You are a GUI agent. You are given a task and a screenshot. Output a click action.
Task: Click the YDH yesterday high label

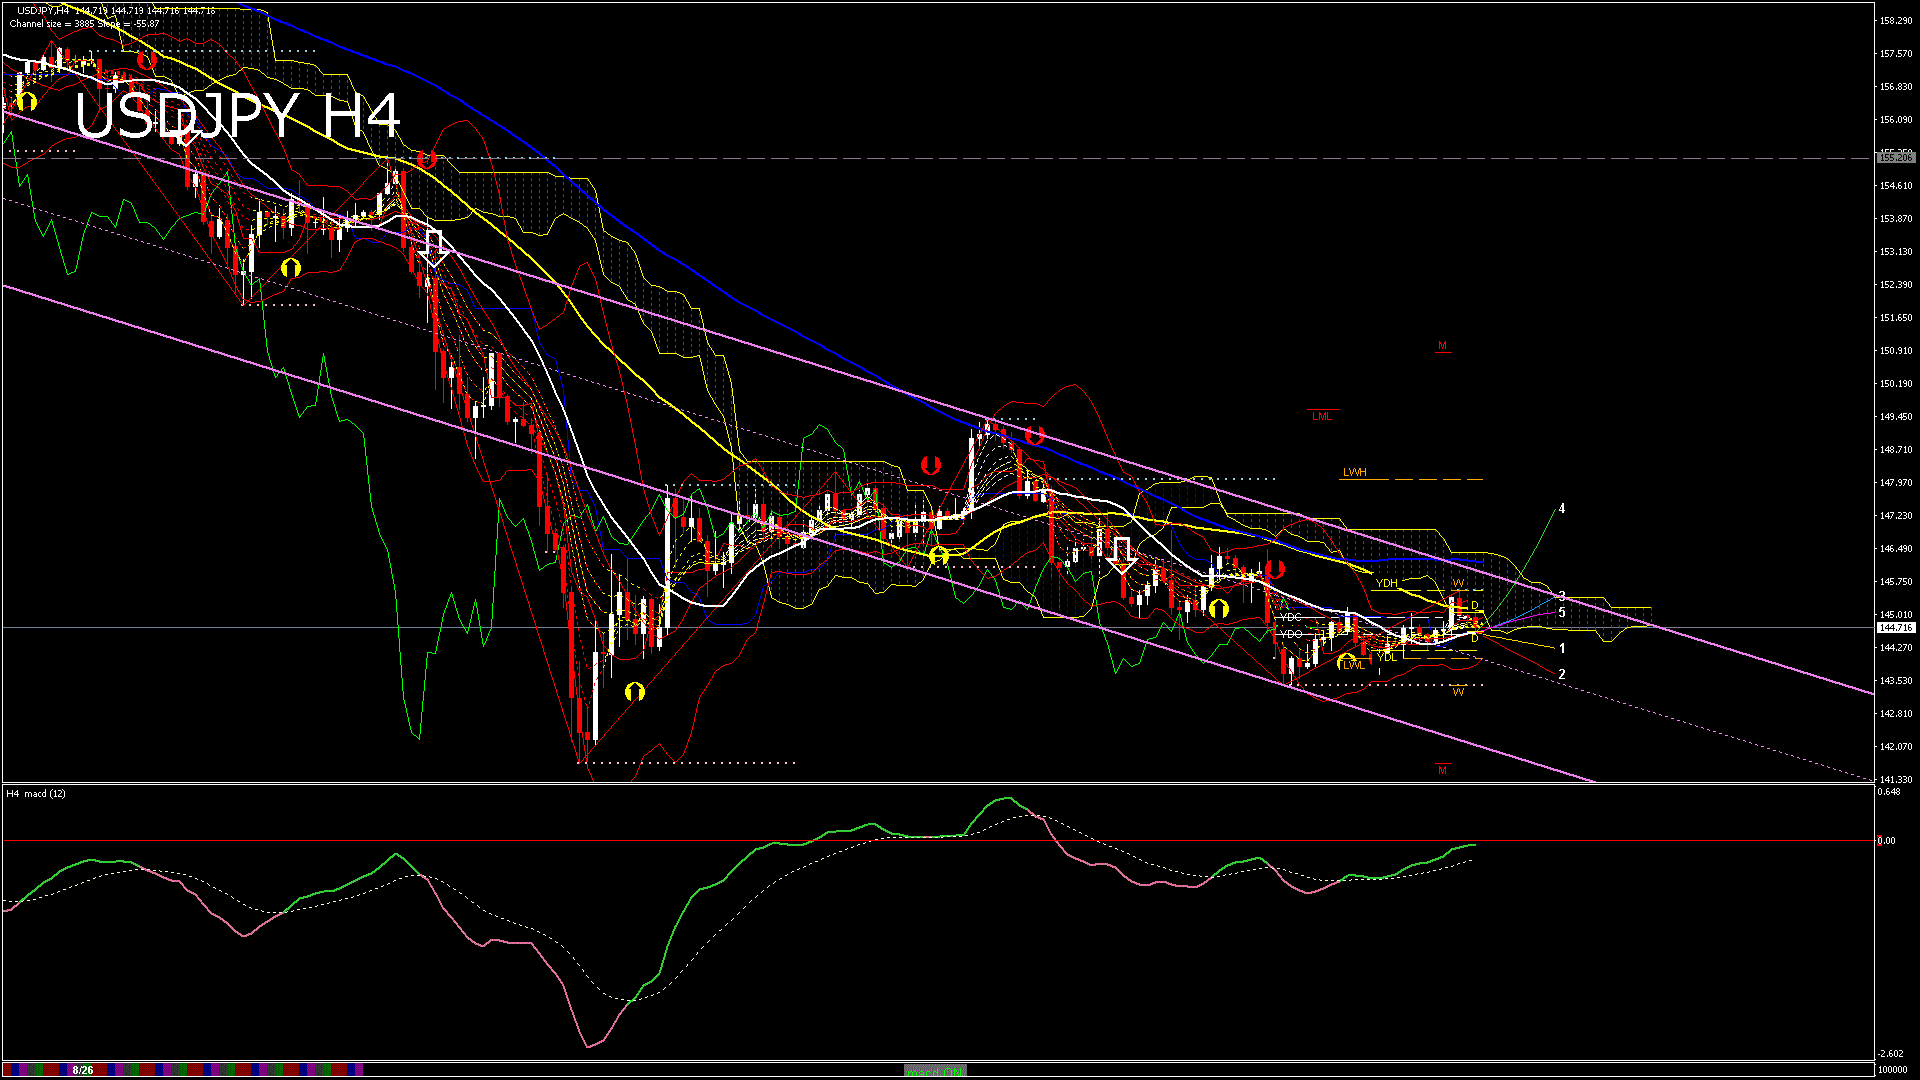click(1386, 583)
